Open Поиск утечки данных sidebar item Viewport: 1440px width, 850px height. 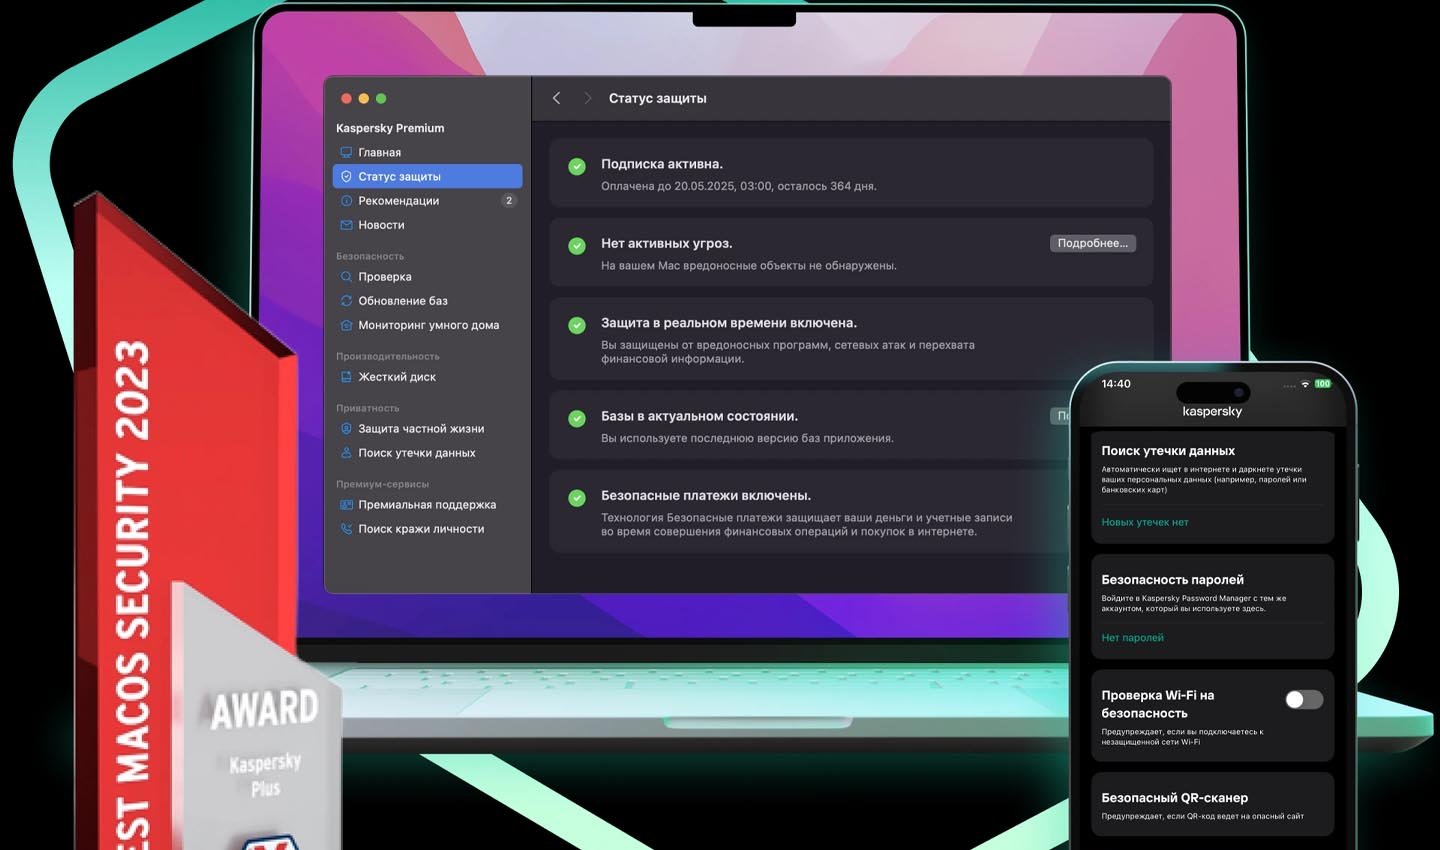(x=427, y=453)
